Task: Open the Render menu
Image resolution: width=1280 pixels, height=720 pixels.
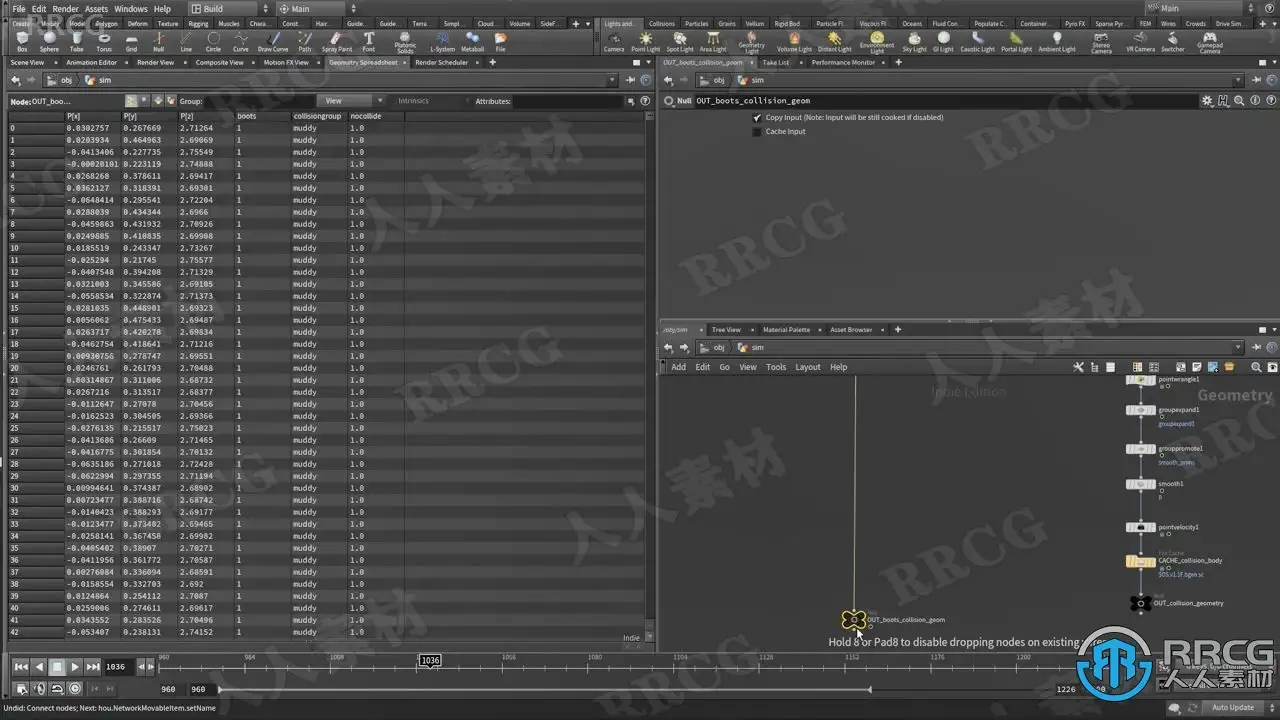Action: (x=65, y=9)
